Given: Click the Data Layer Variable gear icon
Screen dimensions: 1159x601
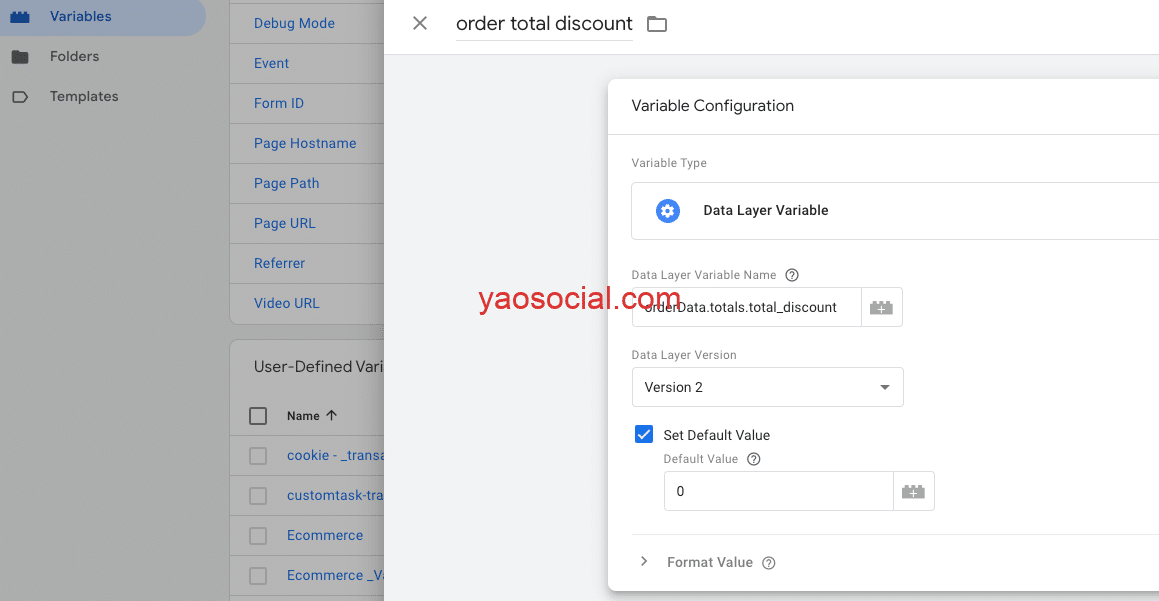Looking at the screenshot, I should click(x=668, y=211).
